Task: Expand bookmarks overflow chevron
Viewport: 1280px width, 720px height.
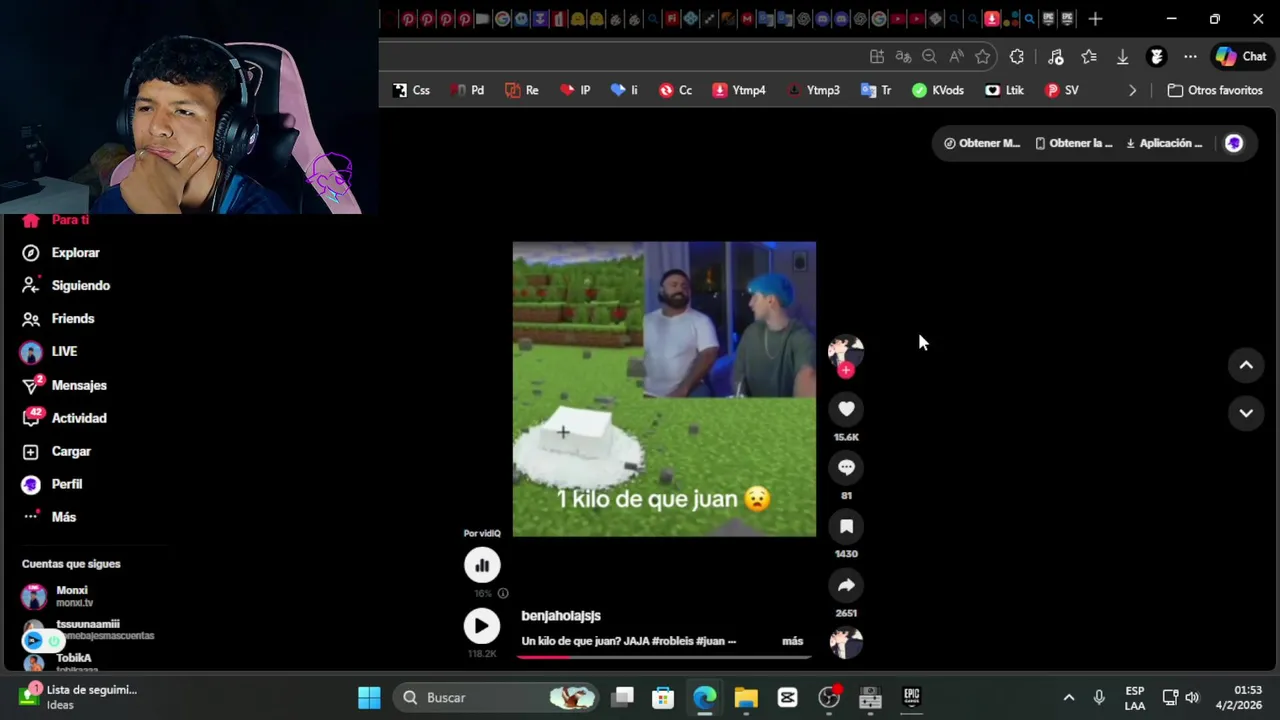Action: tap(1132, 90)
